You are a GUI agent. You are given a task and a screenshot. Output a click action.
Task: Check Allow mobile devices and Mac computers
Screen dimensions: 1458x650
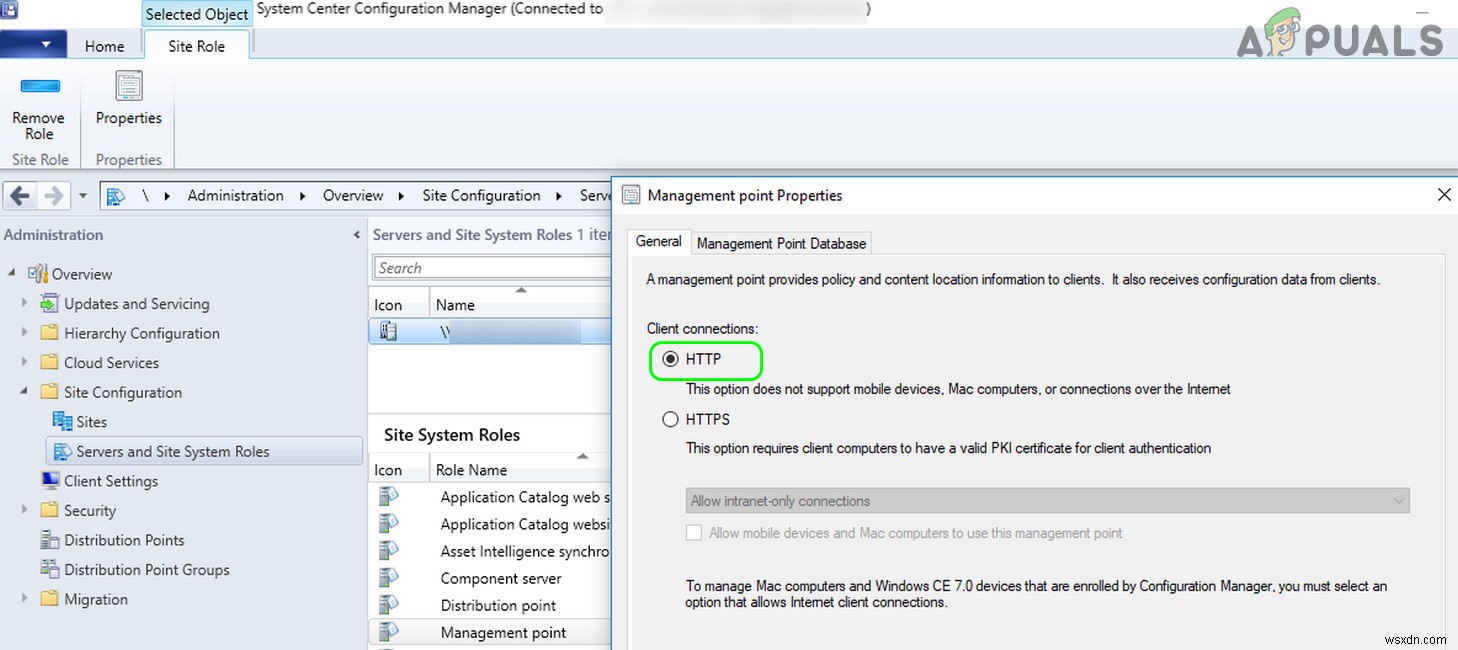[x=694, y=533]
